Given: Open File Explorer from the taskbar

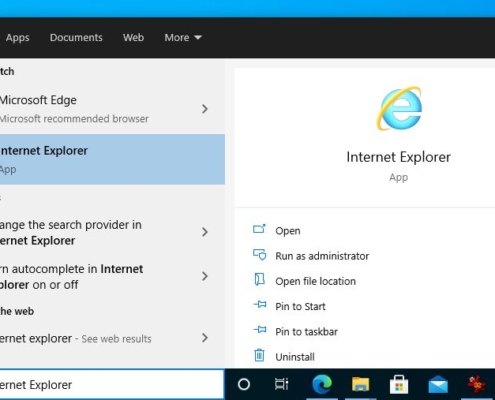Looking at the screenshot, I should click(x=360, y=384).
